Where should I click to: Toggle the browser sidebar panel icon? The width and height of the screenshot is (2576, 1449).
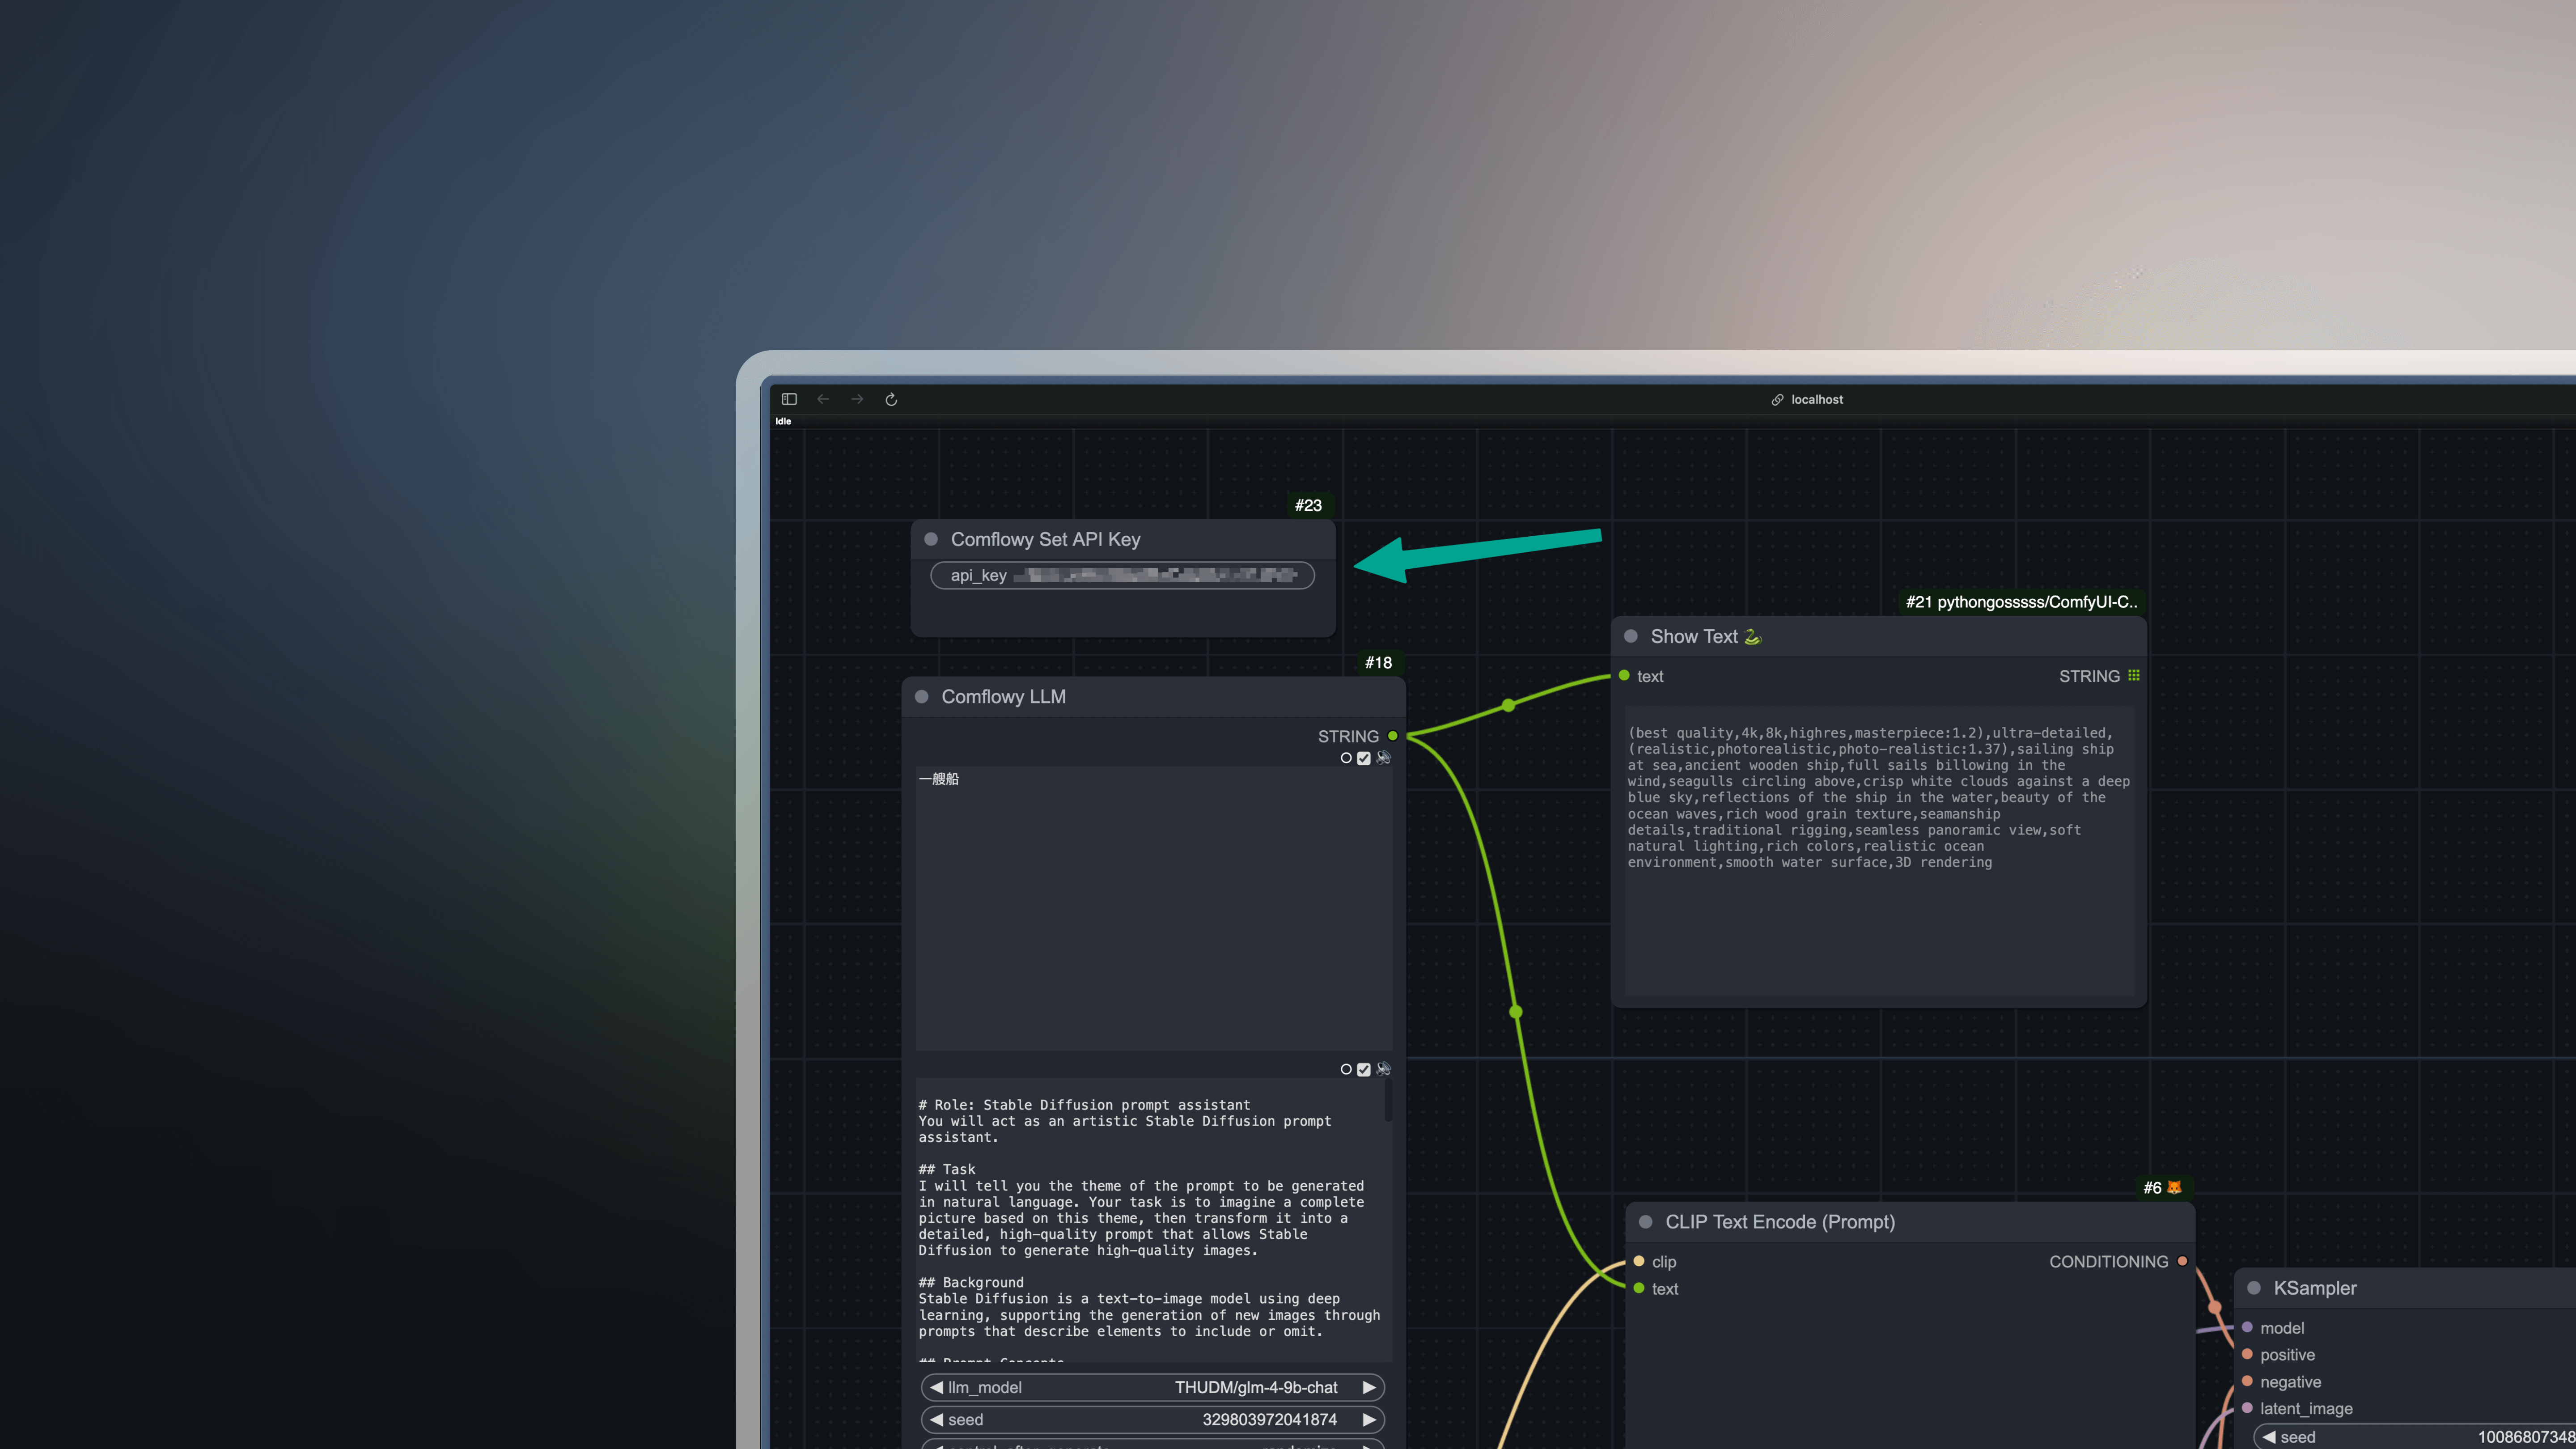click(789, 399)
